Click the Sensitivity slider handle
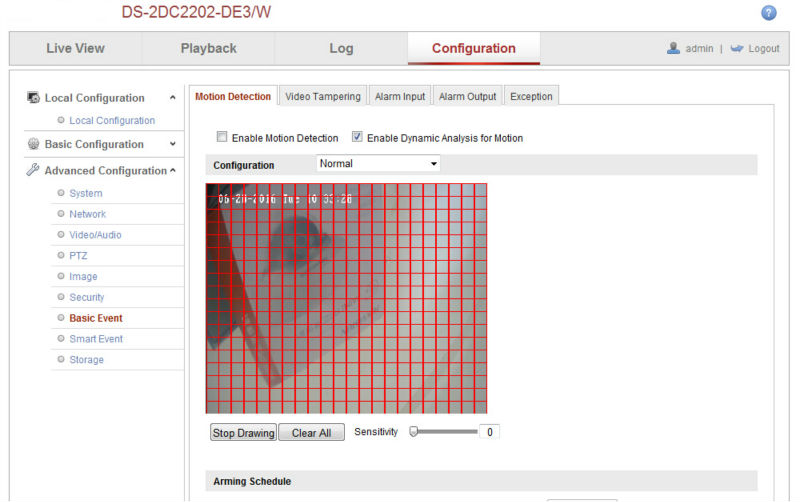Screen dimensions: 800x502 point(412,432)
